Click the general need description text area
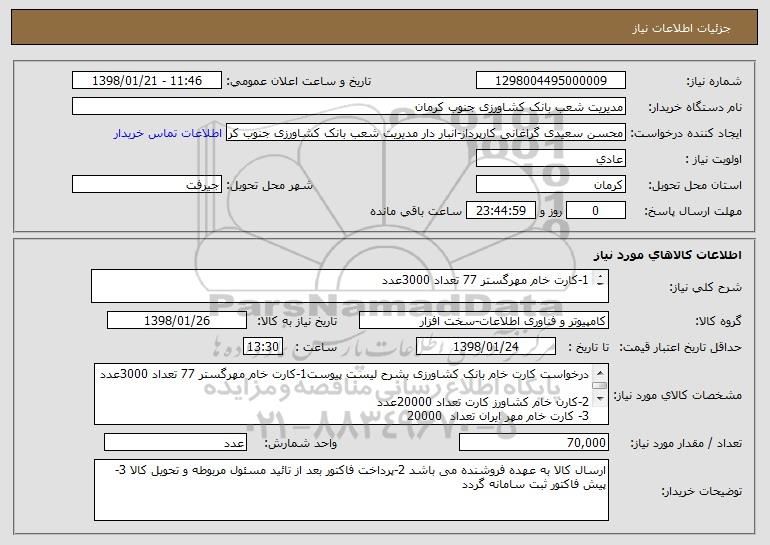Image resolution: width=770 pixels, height=545 pixels. (350, 286)
